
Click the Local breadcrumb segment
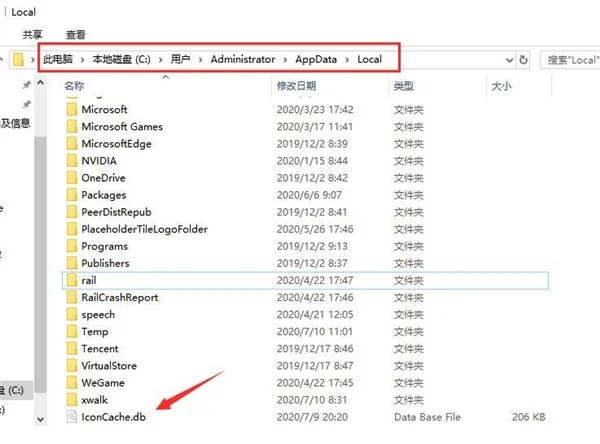click(370, 59)
